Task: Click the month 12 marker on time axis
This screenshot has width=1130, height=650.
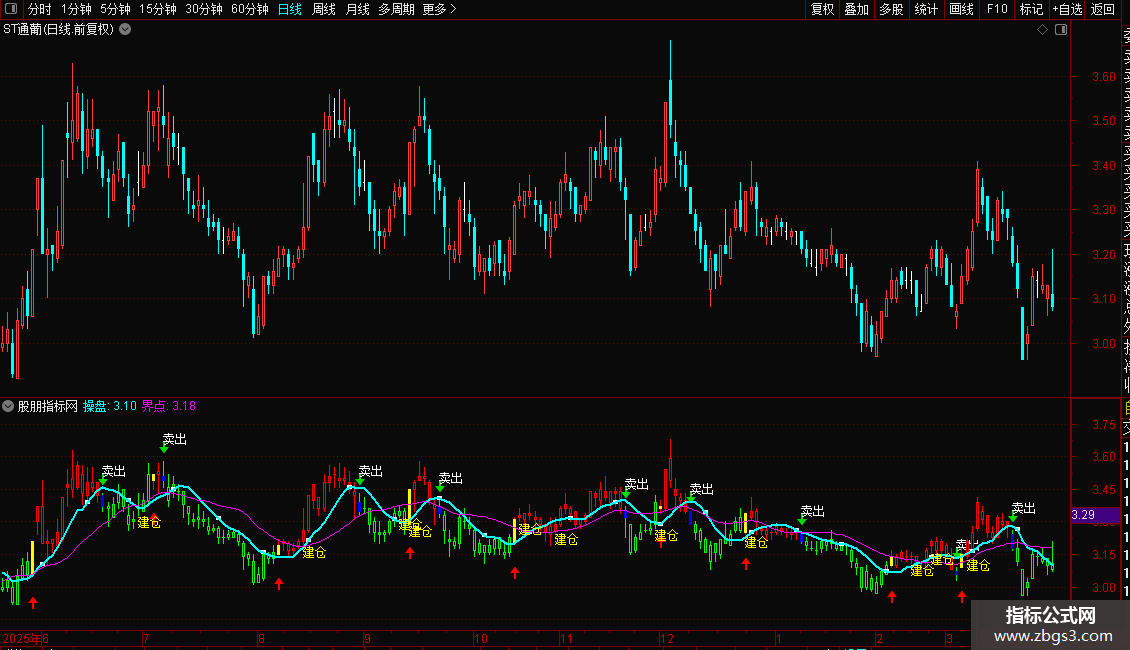Action: coord(667,638)
